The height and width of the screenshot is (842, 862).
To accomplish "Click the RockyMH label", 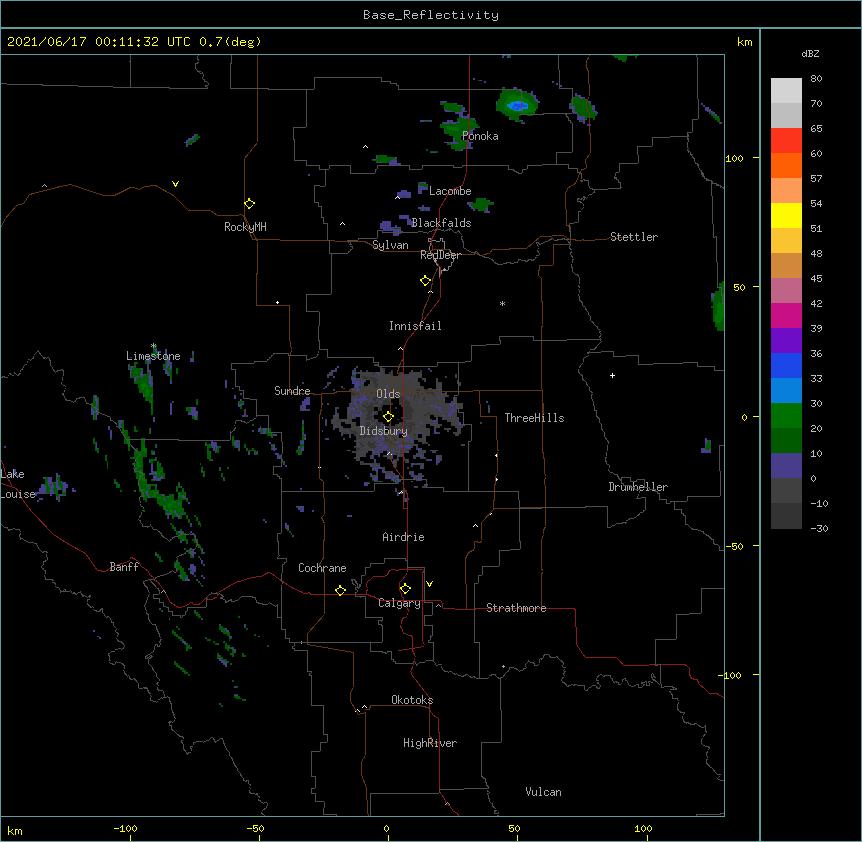I will pos(245,227).
